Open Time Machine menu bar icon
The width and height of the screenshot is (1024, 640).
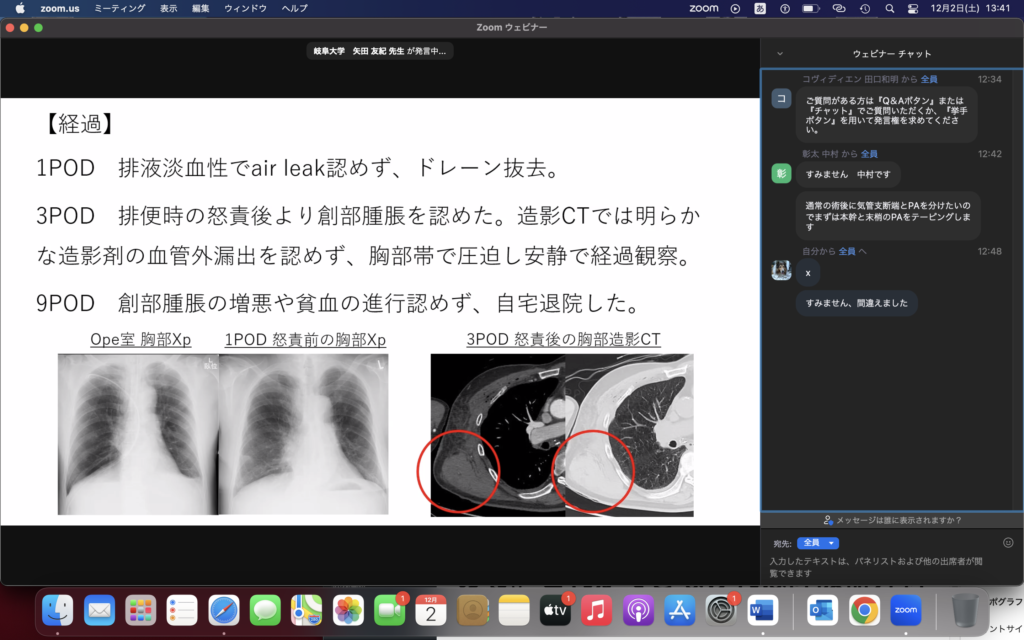click(x=862, y=8)
